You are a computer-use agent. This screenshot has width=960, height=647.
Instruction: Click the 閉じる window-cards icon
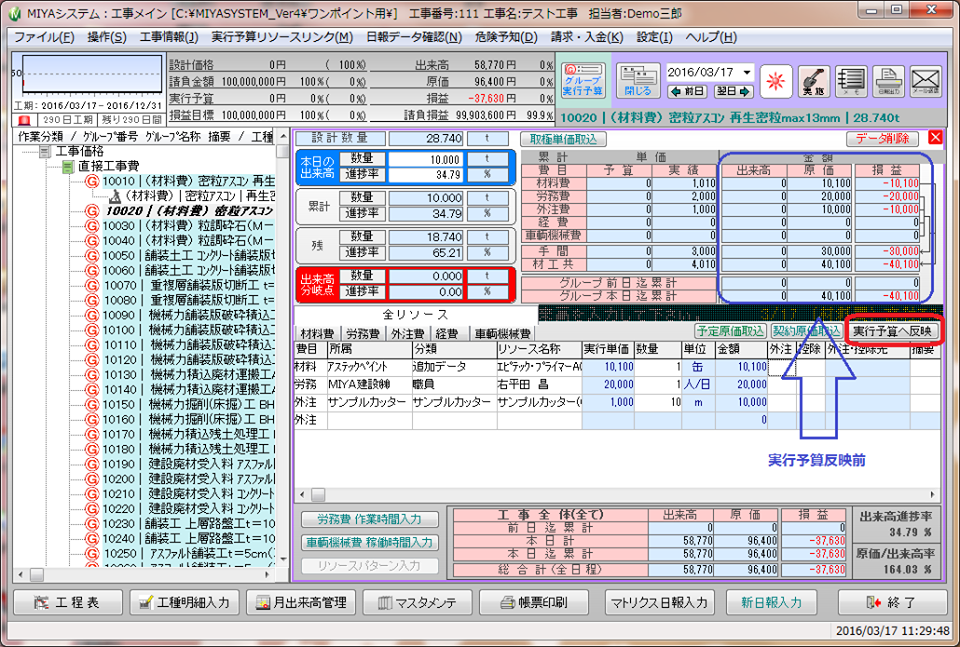pyautogui.click(x=638, y=80)
